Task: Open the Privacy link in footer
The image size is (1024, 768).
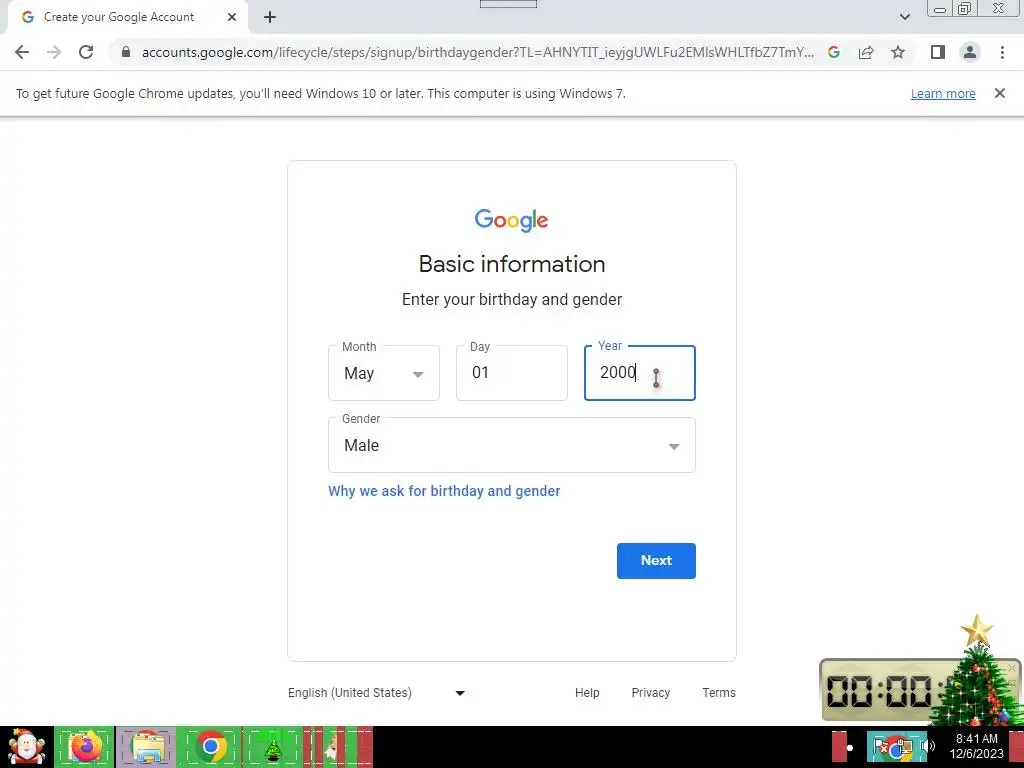Action: [650, 693]
